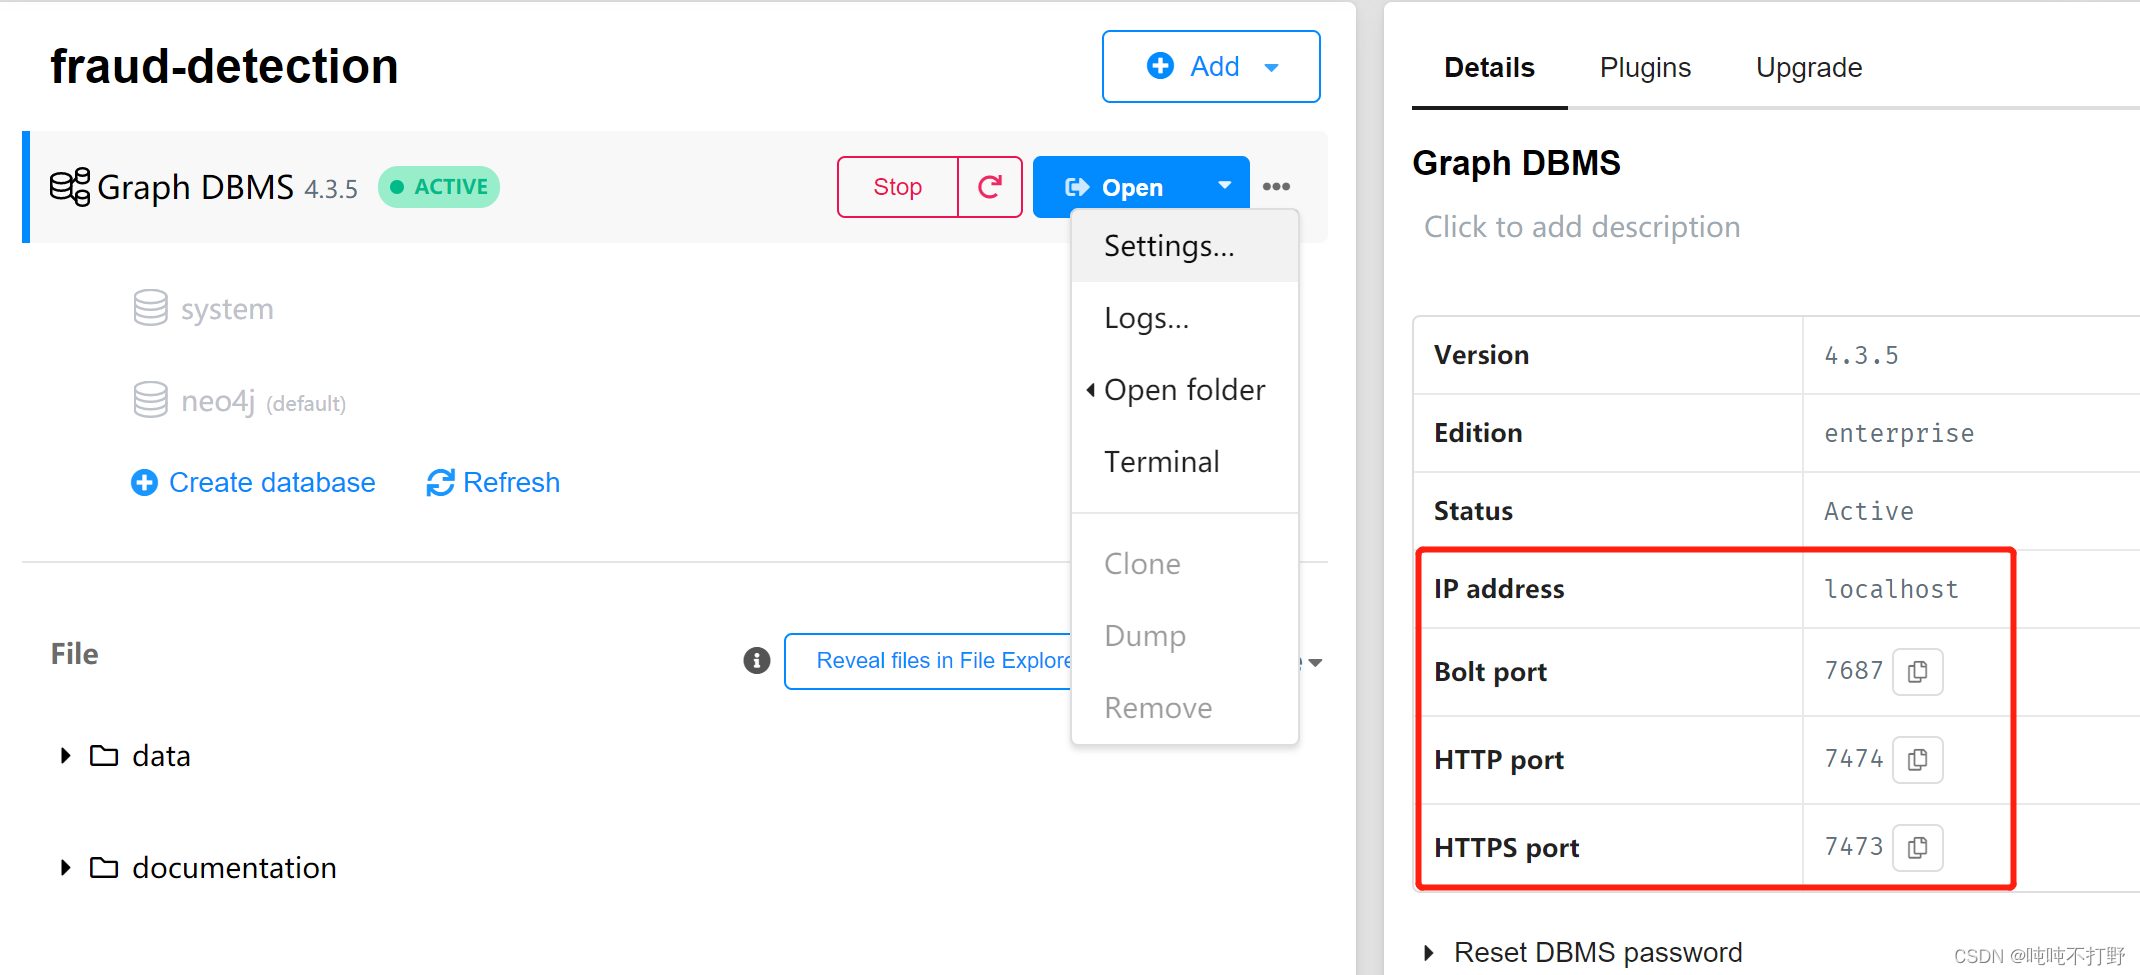Image resolution: width=2140 pixels, height=975 pixels.
Task: Switch to the Plugins tab
Action: point(1645,67)
